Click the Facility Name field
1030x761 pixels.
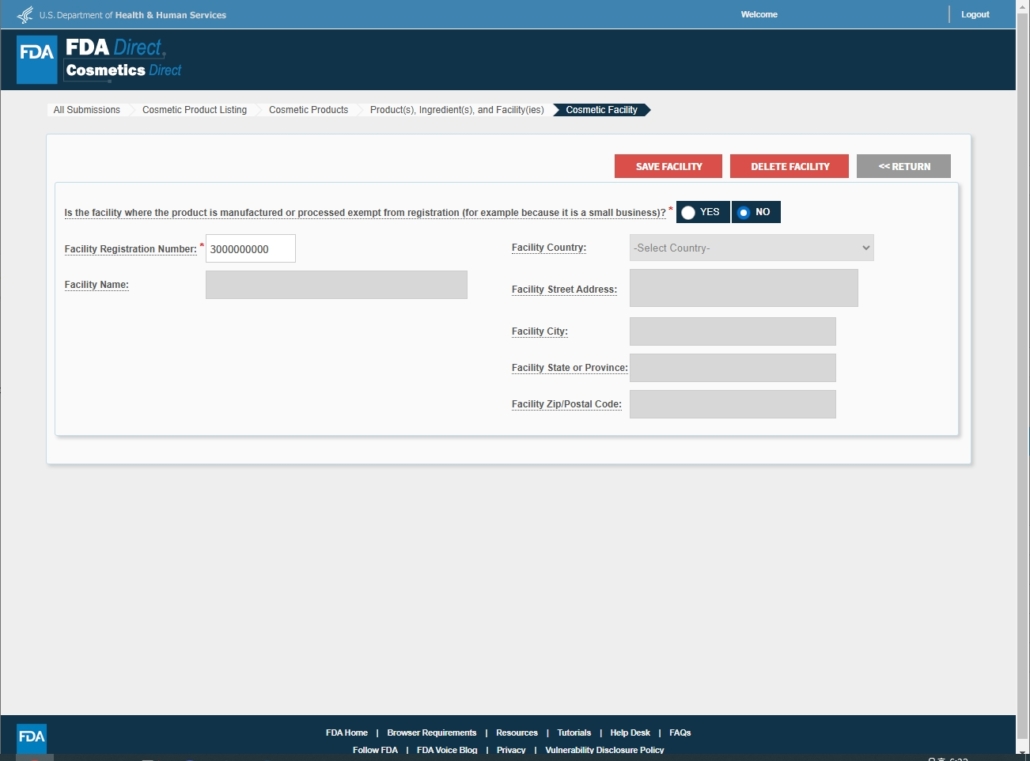[x=336, y=285]
